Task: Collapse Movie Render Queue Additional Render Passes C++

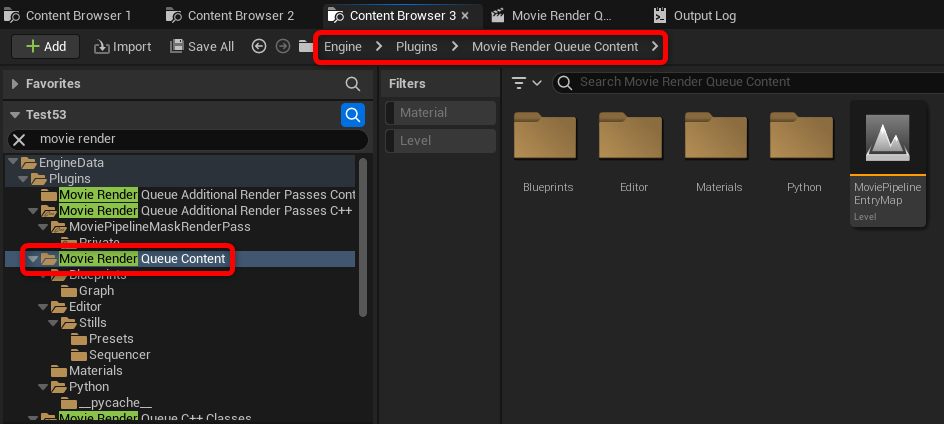Action: (x=34, y=211)
